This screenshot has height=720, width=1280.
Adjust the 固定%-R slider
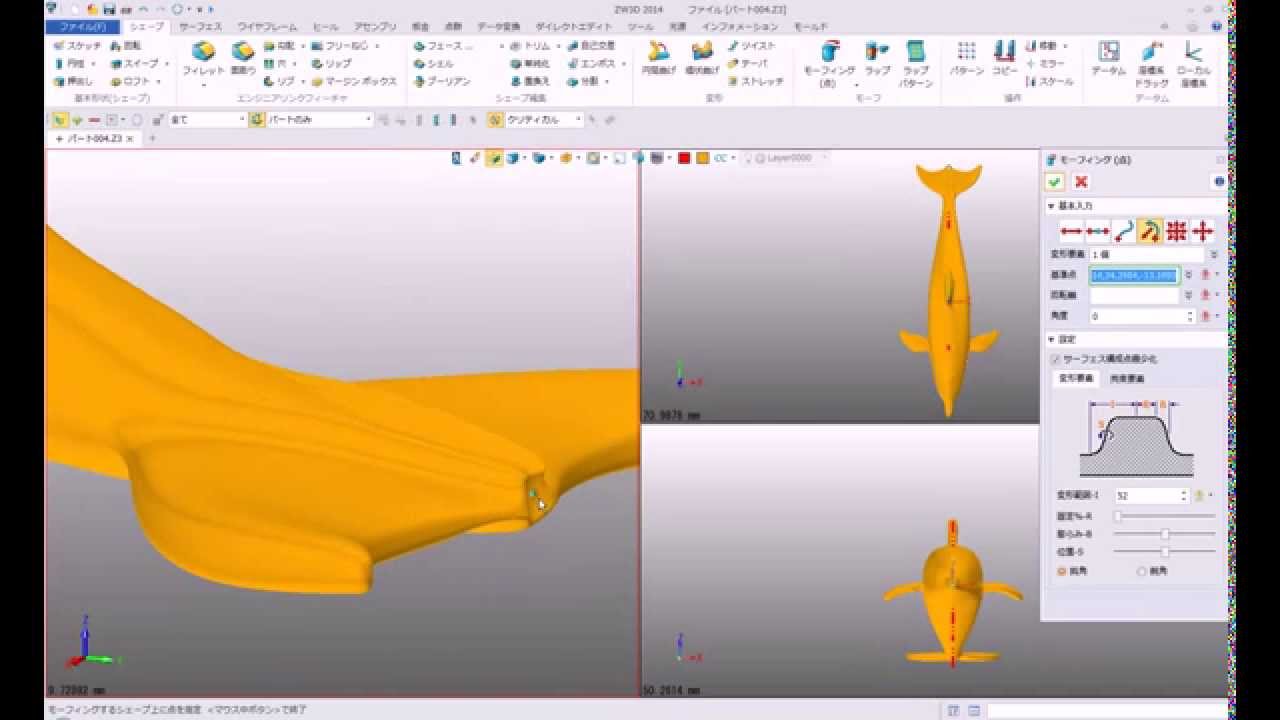tap(1165, 516)
